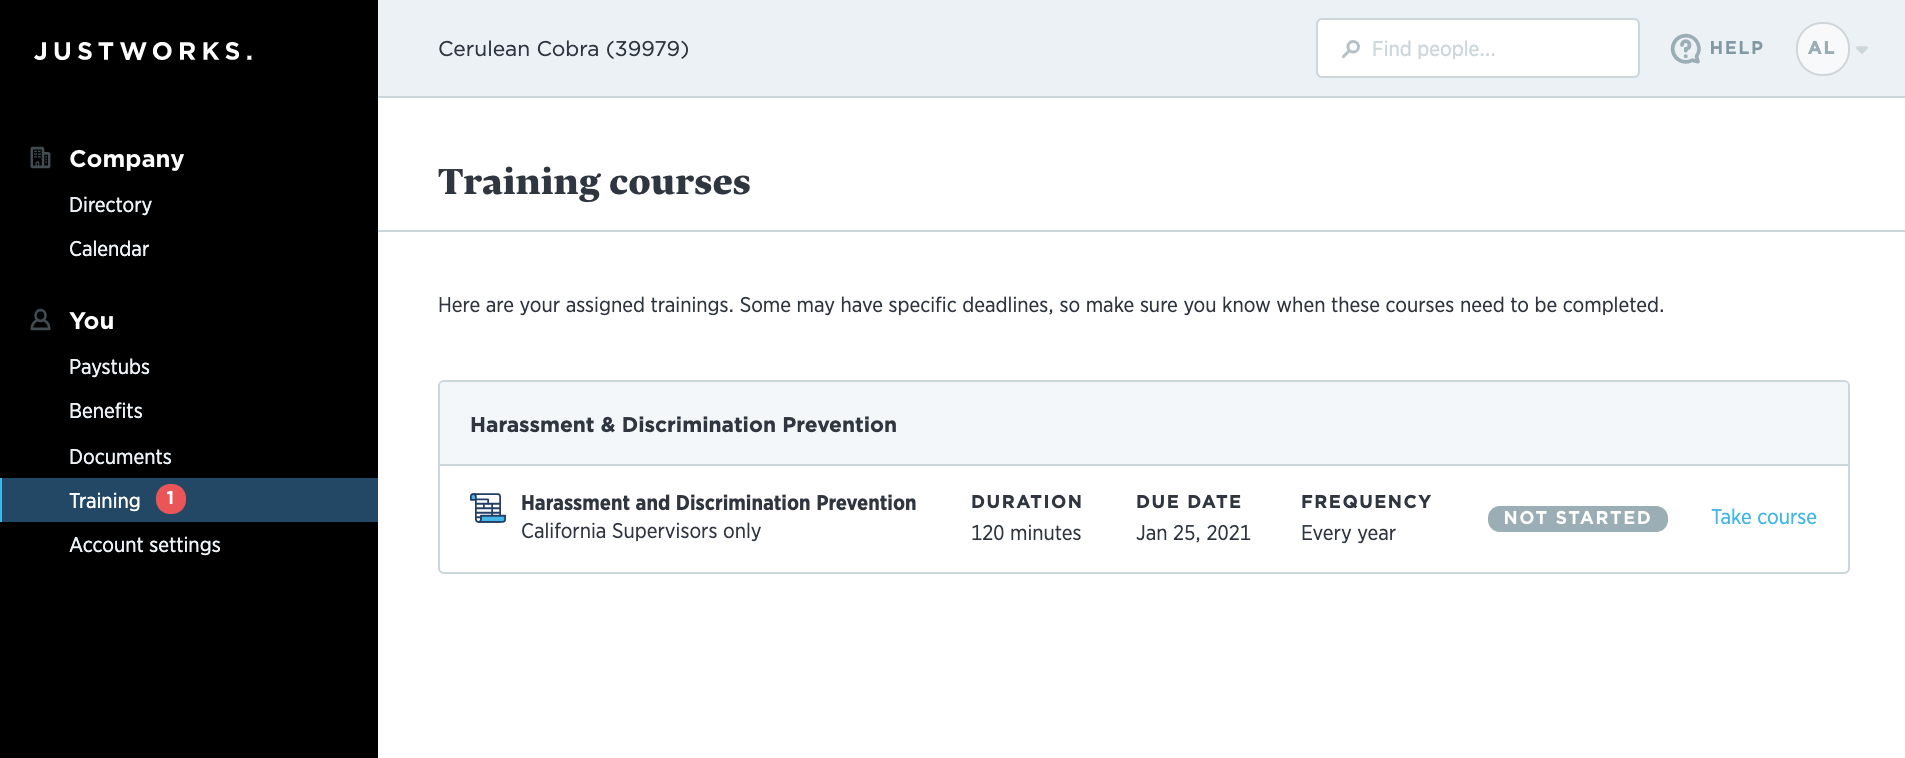
Task: Open Paystubs from sidebar
Action: pos(109,367)
